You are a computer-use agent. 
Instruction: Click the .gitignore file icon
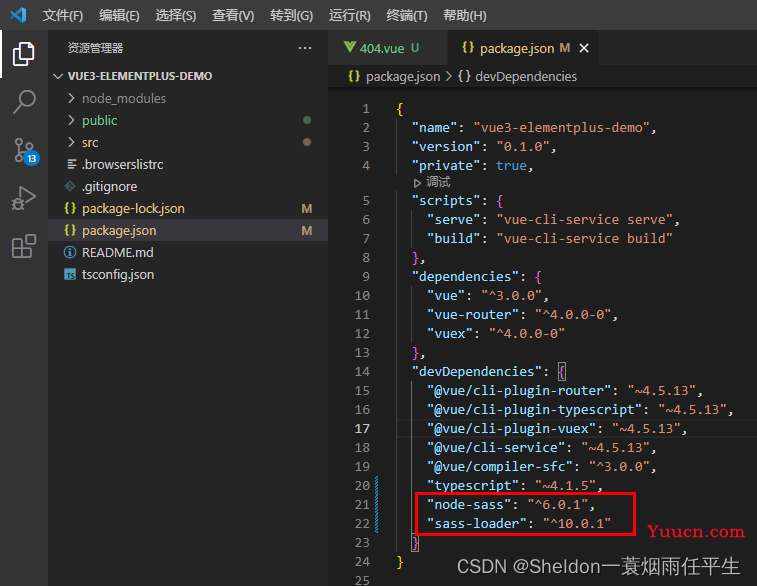pyautogui.click(x=70, y=186)
